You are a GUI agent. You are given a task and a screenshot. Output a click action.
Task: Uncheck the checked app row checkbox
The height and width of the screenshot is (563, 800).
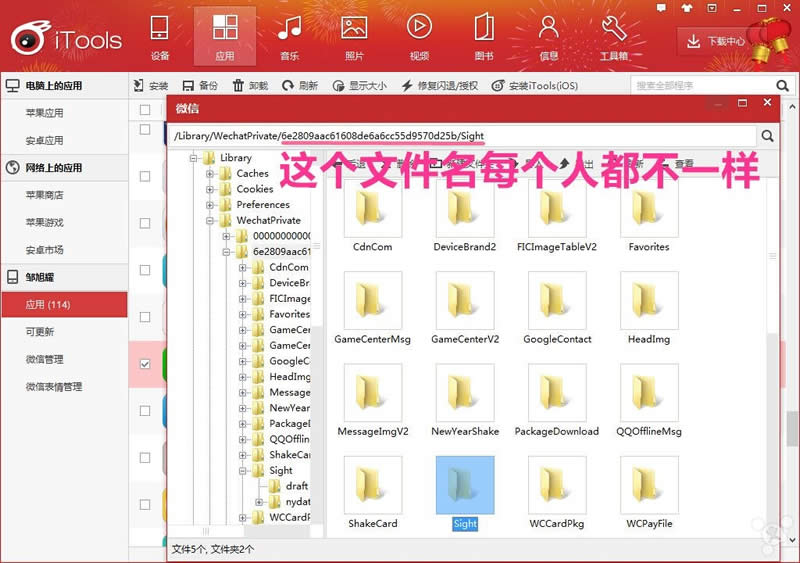tap(145, 364)
